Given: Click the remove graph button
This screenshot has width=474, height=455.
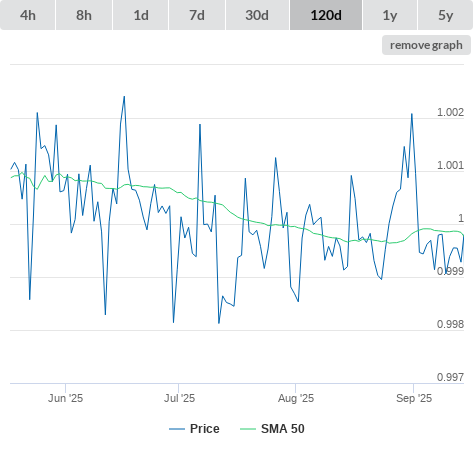Looking at the screenshot, I should [426, 45].
